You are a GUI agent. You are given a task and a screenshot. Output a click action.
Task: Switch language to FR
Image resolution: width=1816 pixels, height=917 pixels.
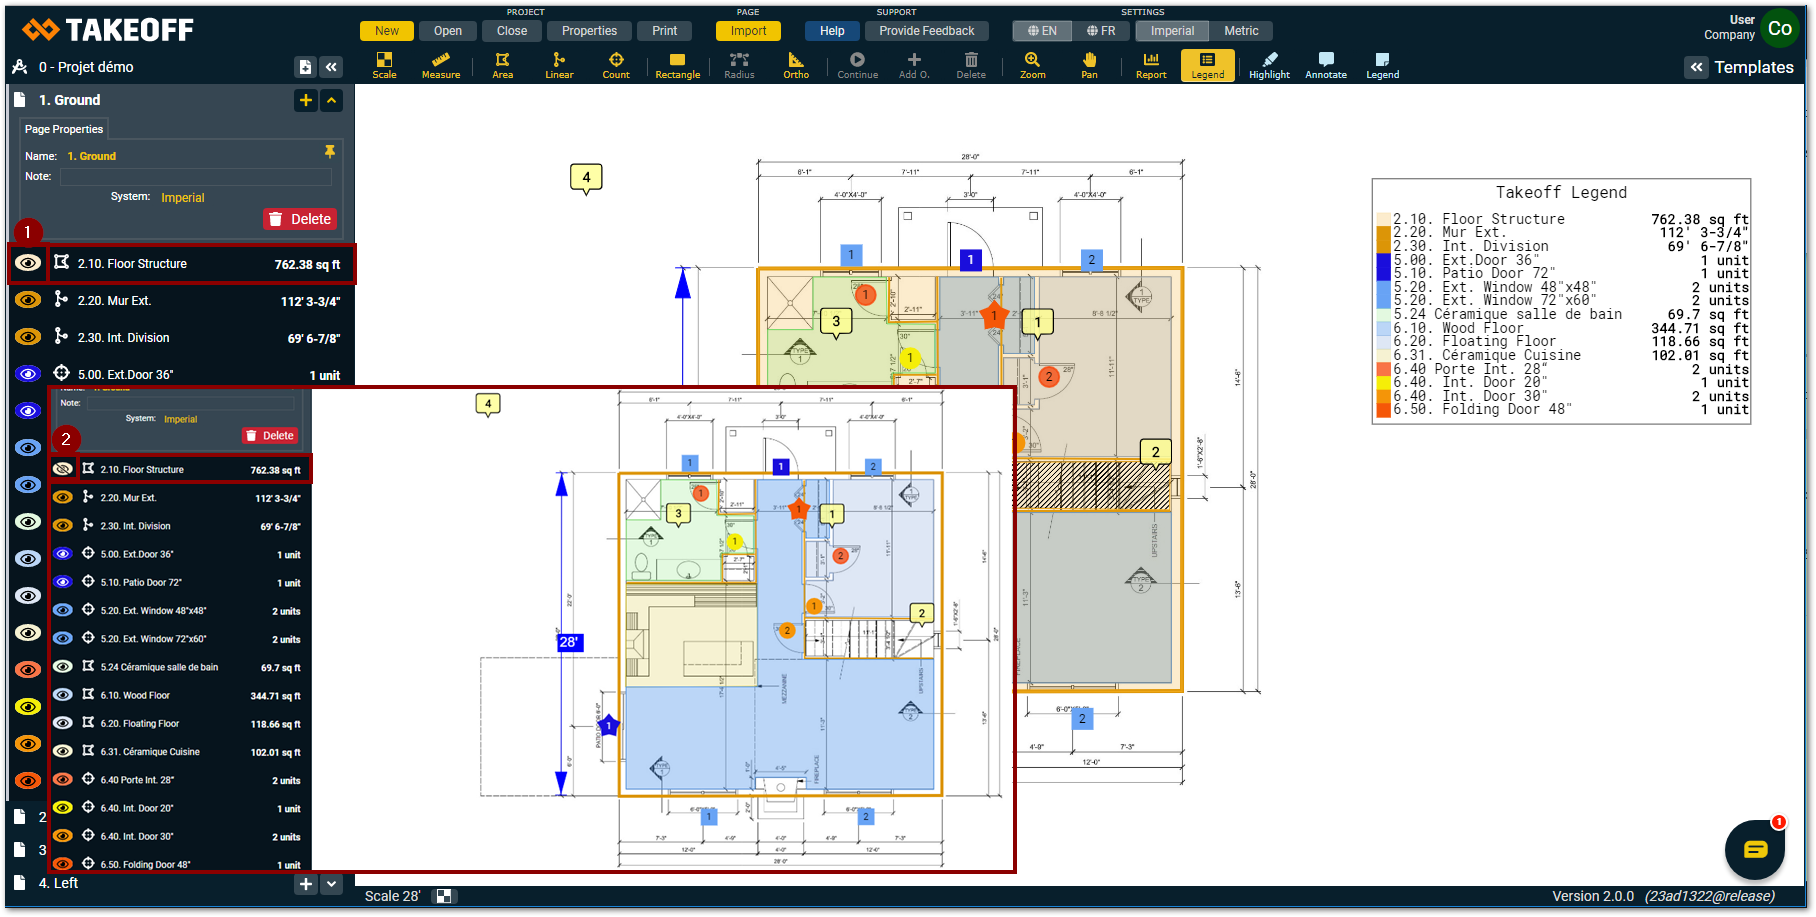(x=1101, y=31)
